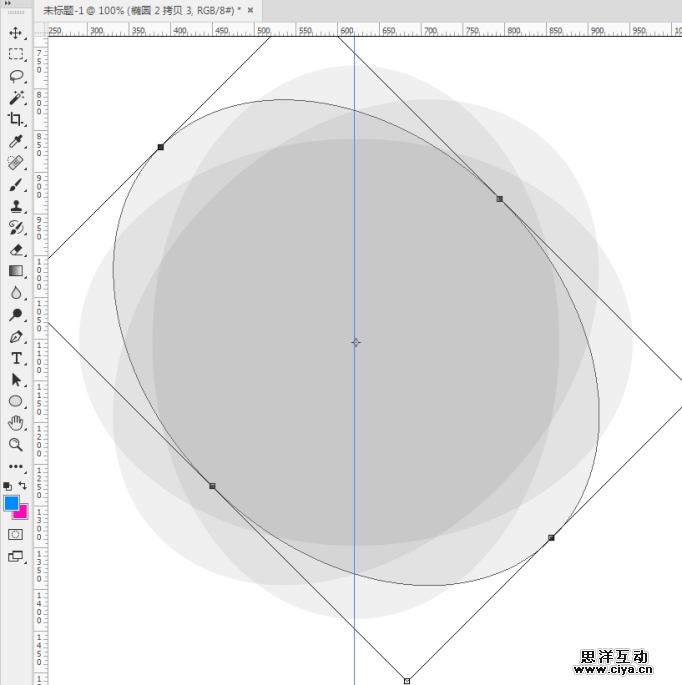The height and width of the screenshot is (685, 682).
Task: Toggle Quick Mask mode
Action: [x=16, y=535]
